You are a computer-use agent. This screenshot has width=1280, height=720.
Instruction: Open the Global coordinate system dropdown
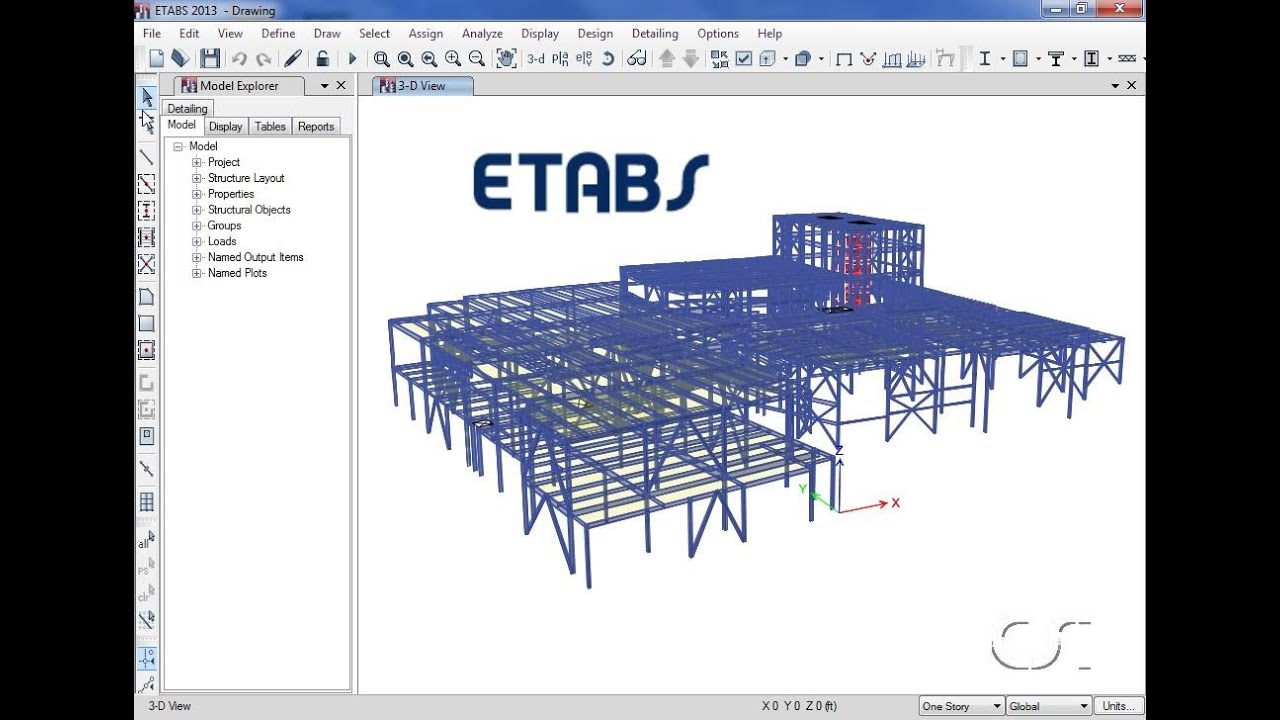point(1049,706)
